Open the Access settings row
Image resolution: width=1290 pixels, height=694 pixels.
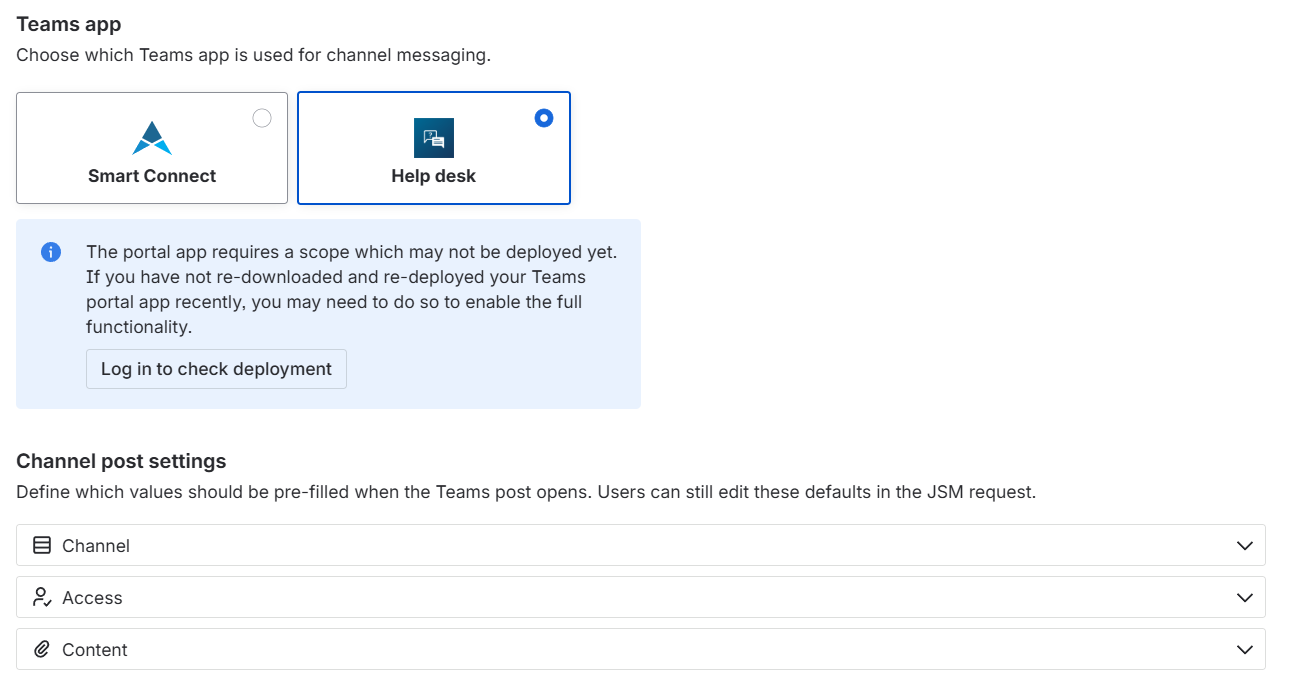pos(641,598)
